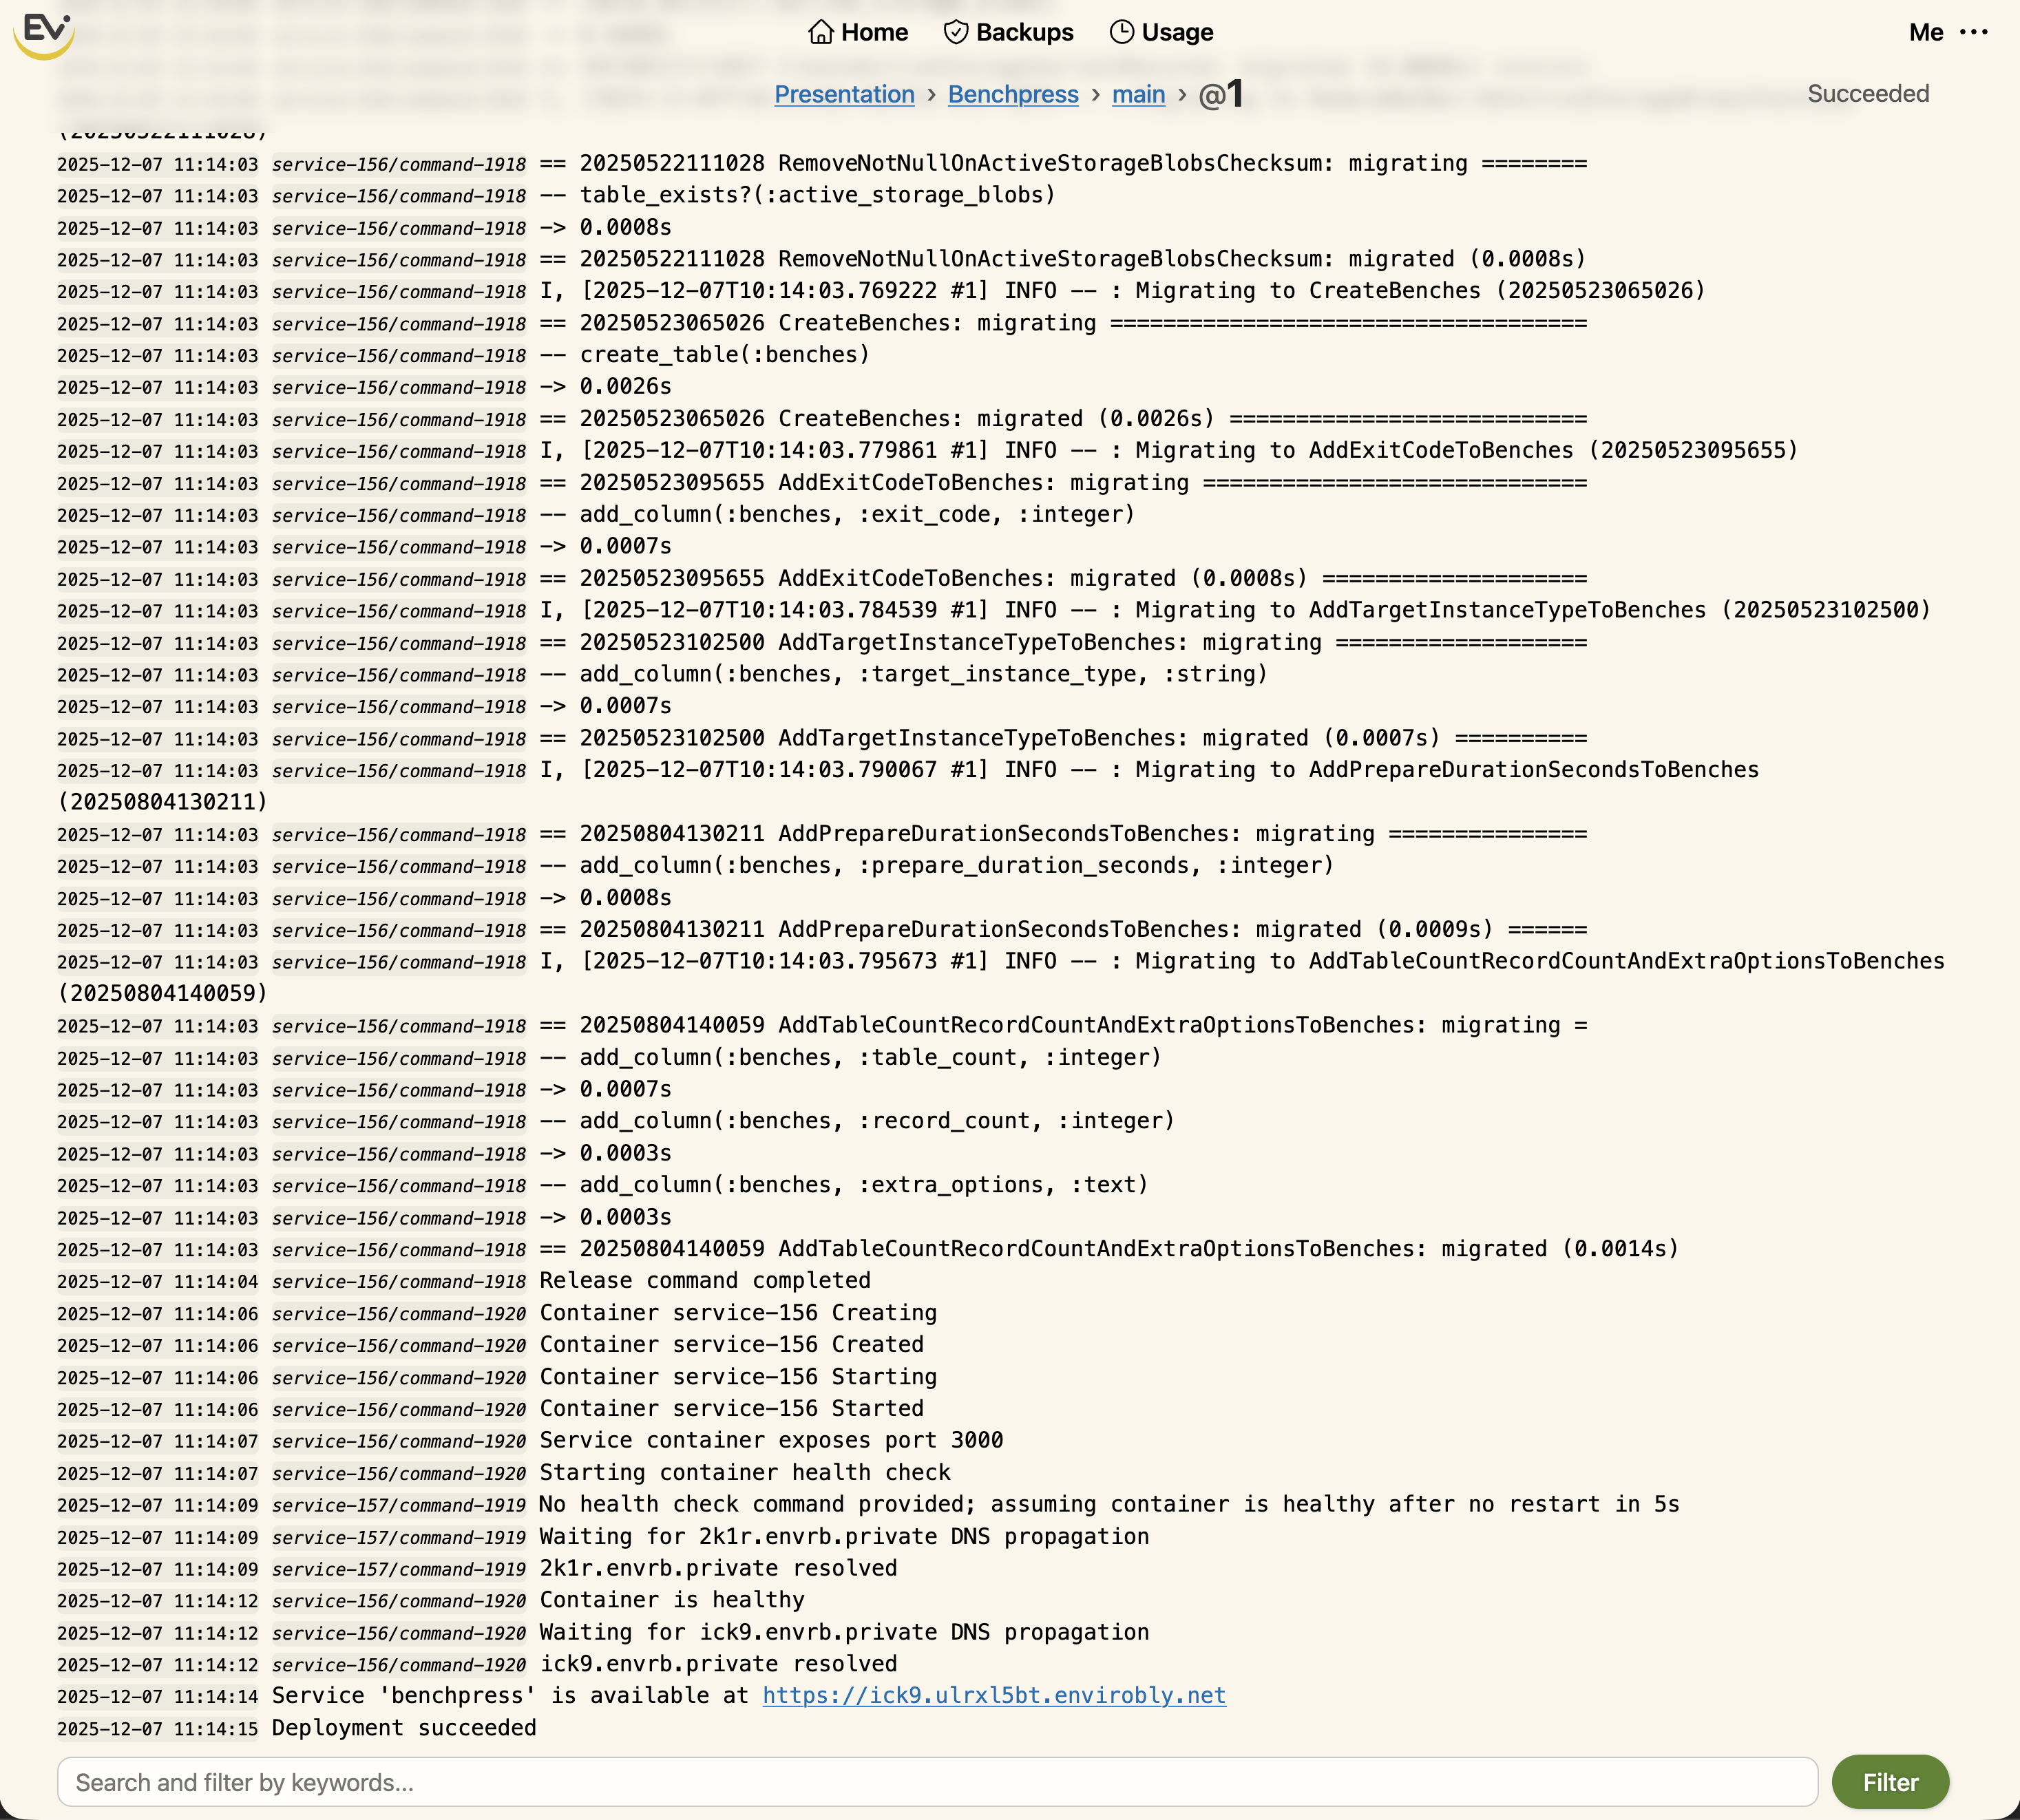This screenshot has height=1820, width=2020.
Task: Navigate to the main breadcrumb link
Action: (1138, 94)
